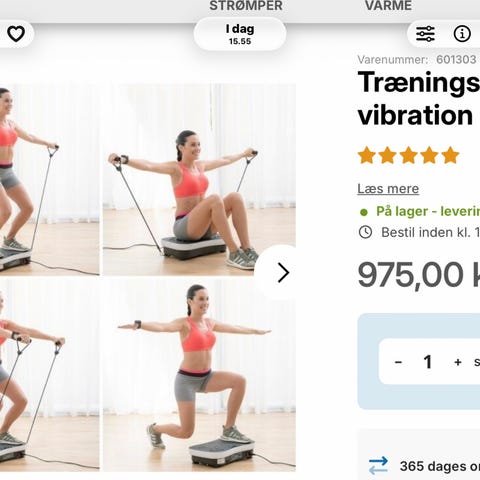Click the 365 dages return text
480x480 pixels.
tap(440, 466)
